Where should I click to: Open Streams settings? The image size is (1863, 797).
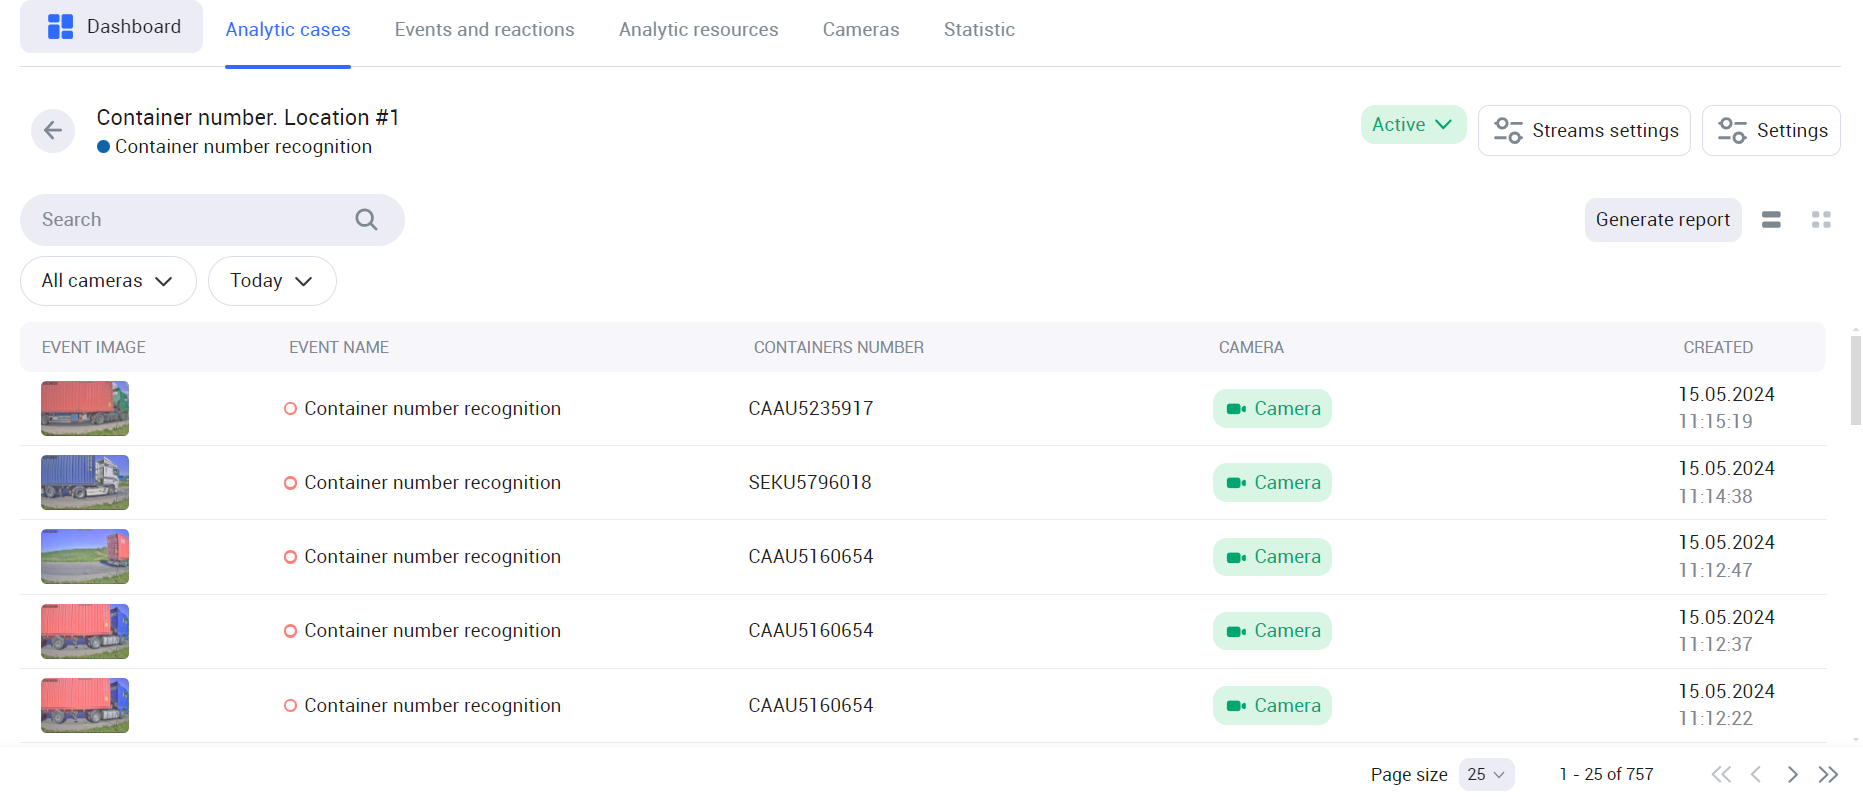[x=1584, y=131]
